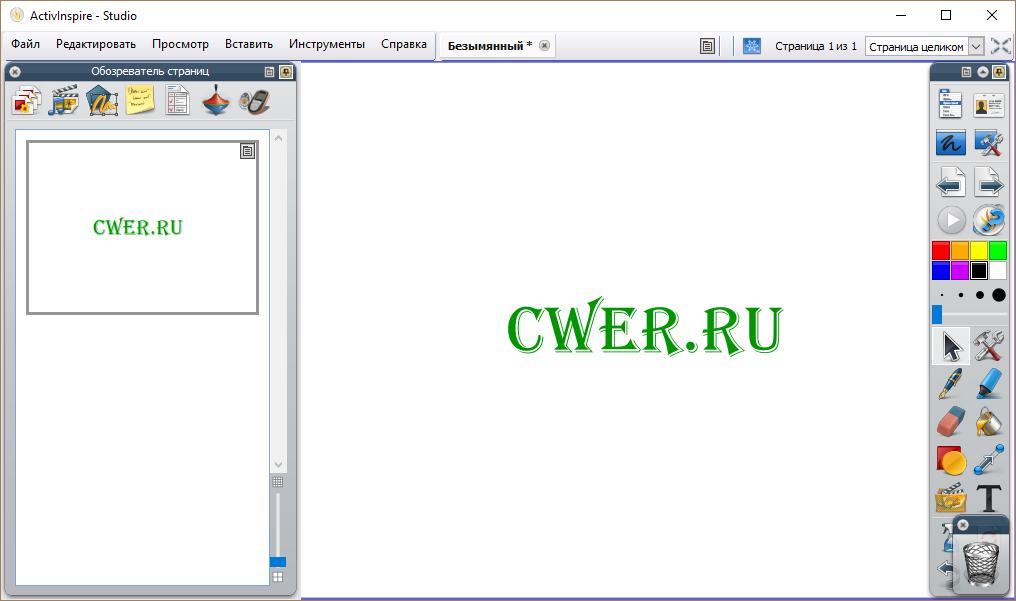Open the Shape tool

click(950, 460)
